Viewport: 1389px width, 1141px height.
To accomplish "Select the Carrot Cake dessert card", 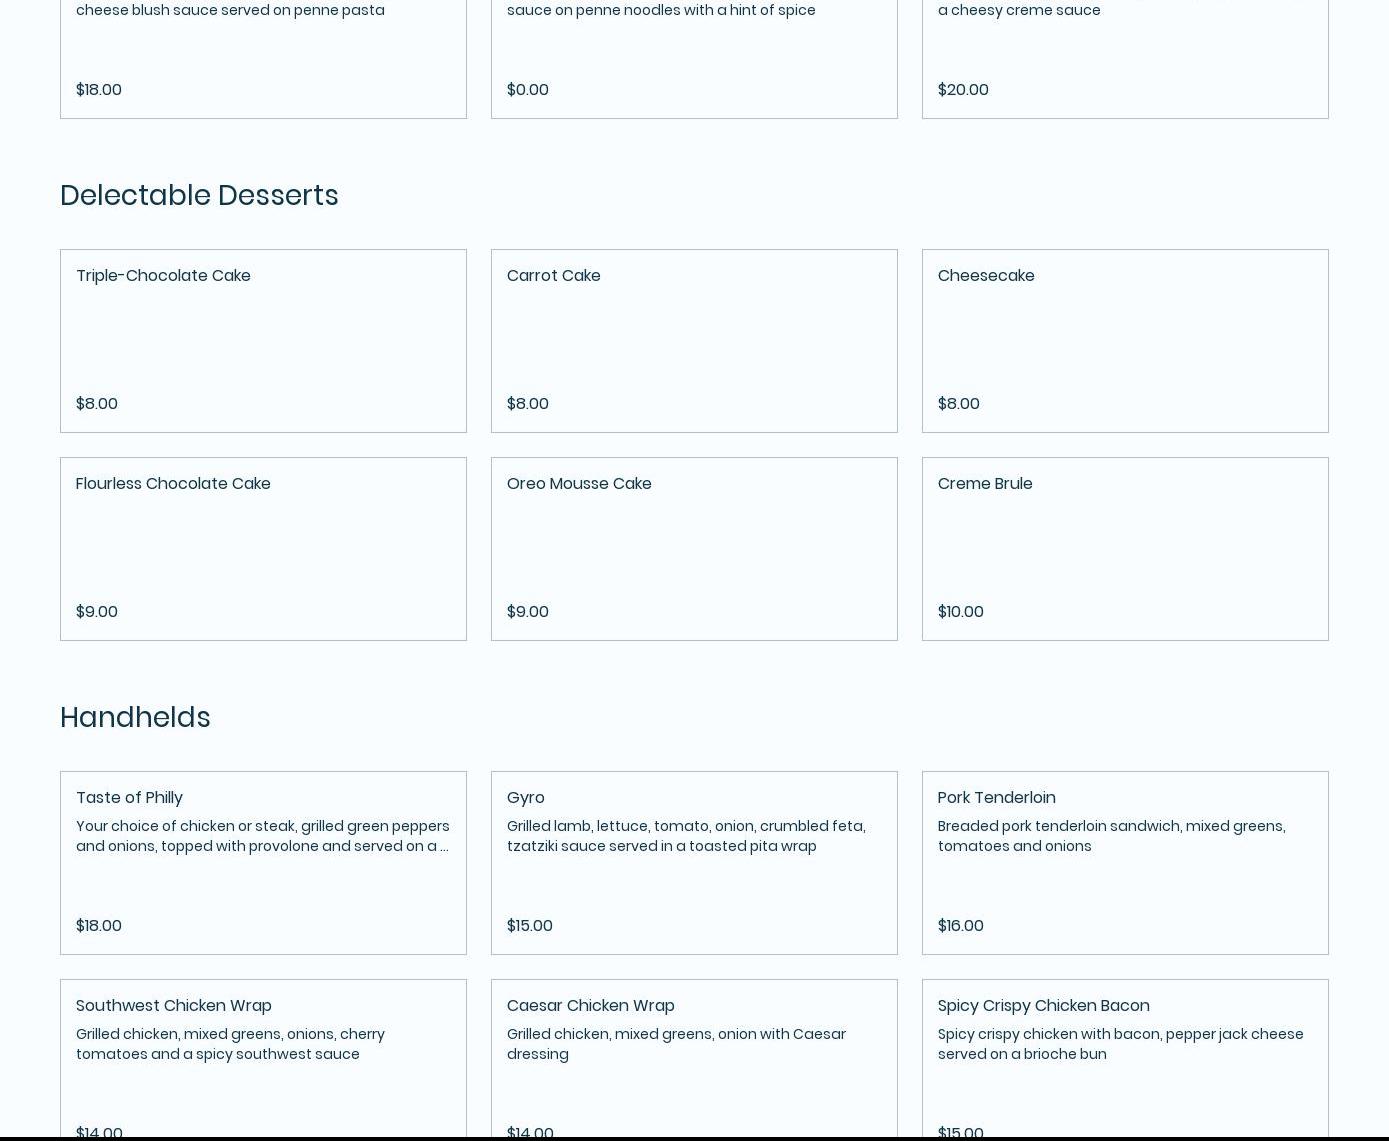I will (553, 275).
